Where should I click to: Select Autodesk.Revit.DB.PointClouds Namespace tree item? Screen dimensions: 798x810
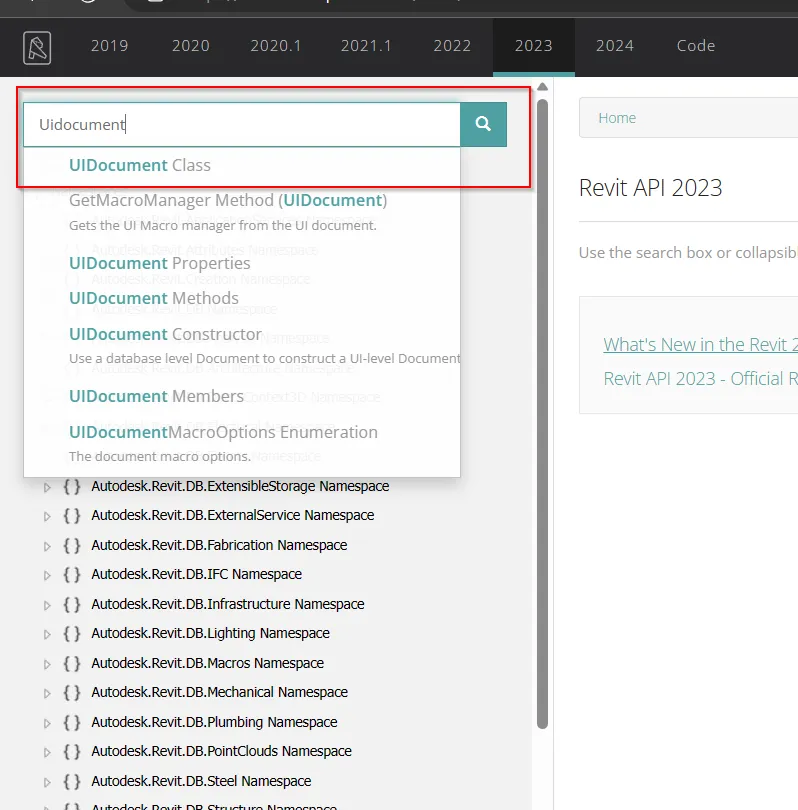(222, 751)
